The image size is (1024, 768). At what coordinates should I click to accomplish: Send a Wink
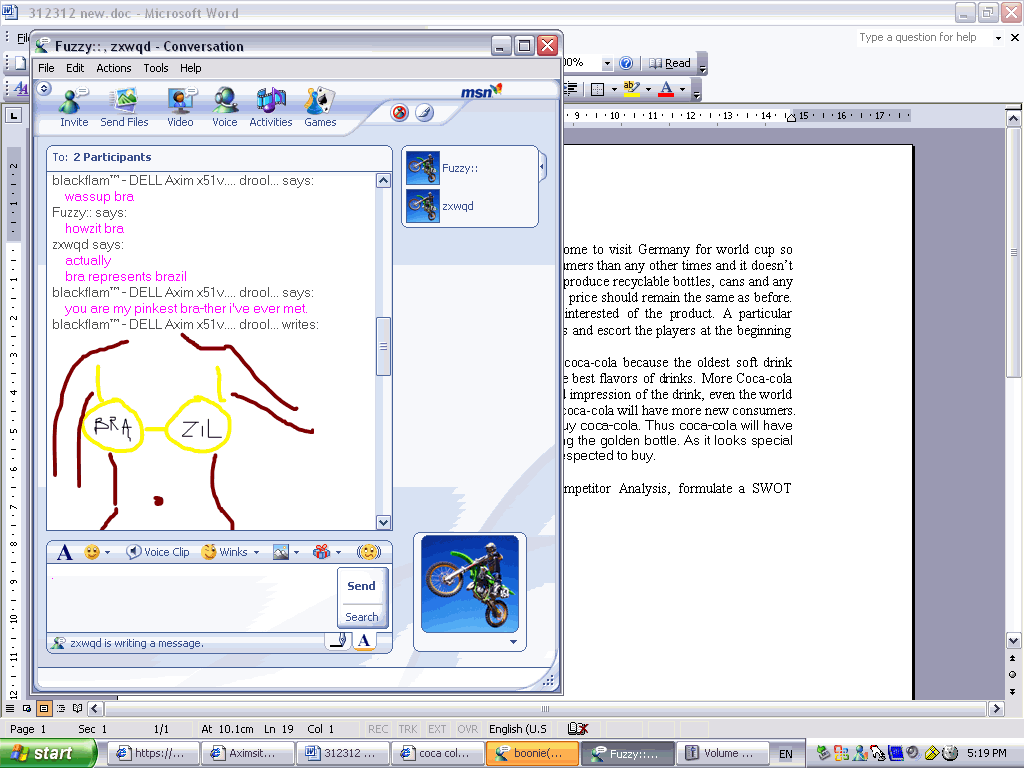[225, 552]
